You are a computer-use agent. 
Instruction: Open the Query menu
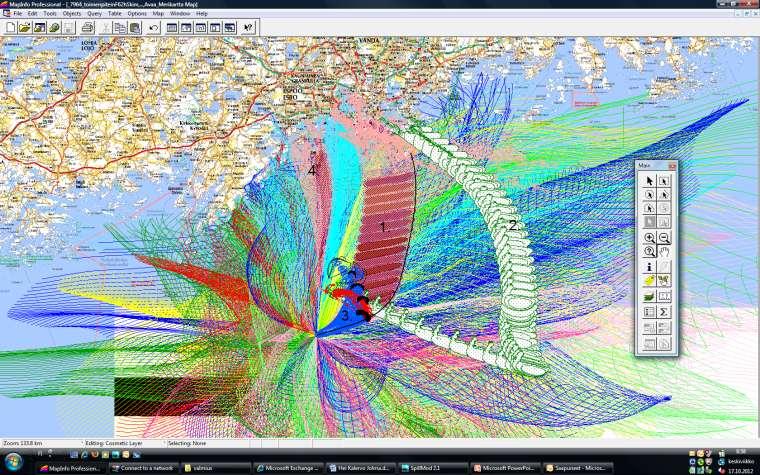click(94, 14)
